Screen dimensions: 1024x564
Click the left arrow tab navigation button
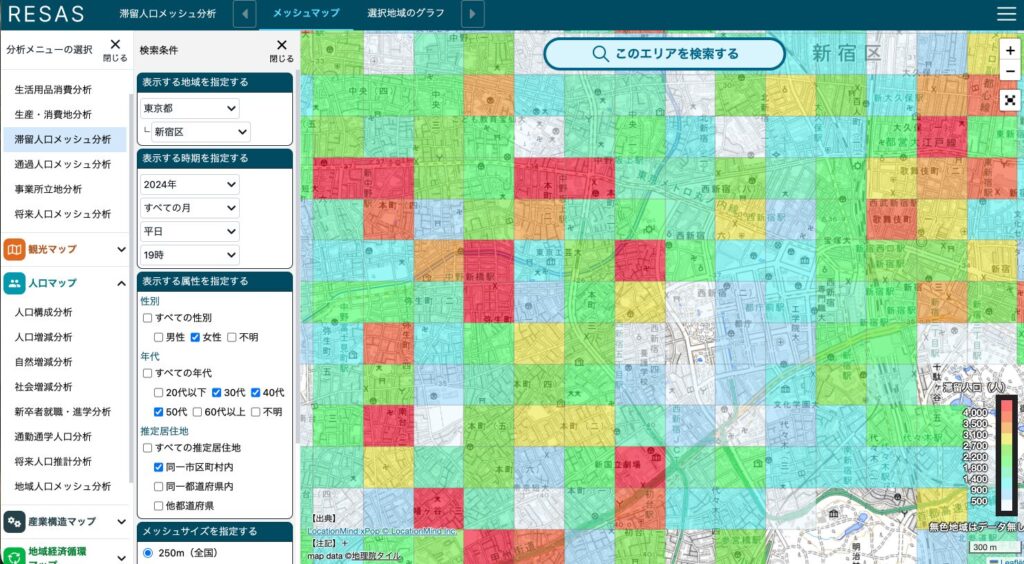(245, 14)
